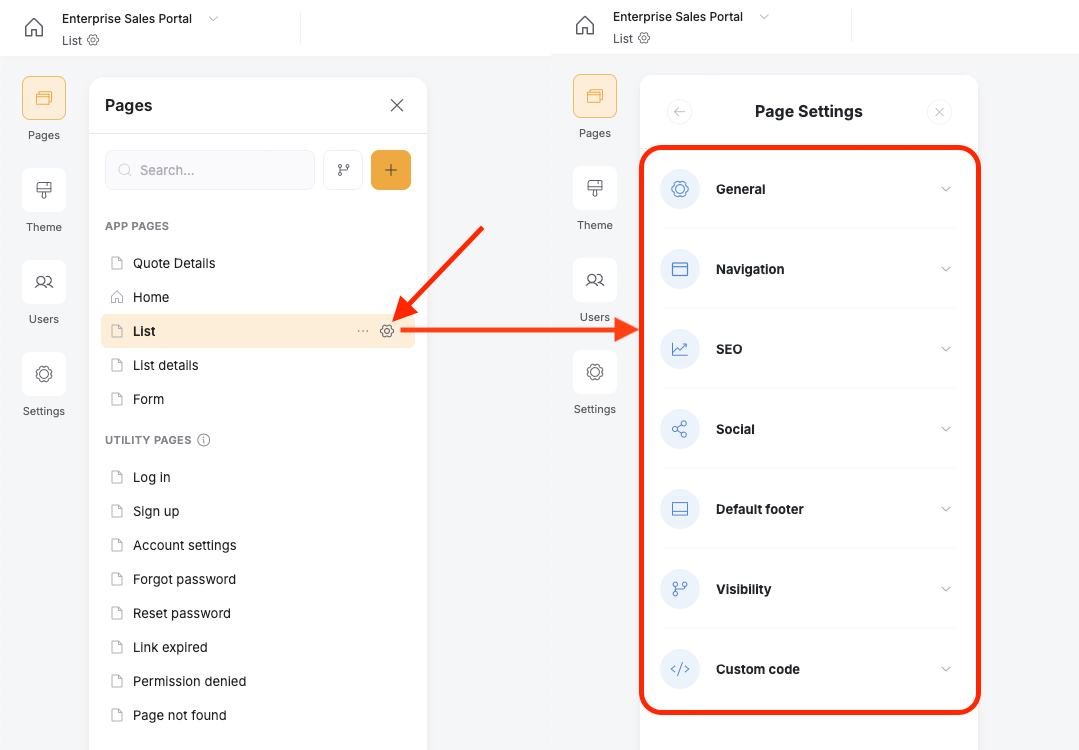Click the Default footer label

point(760,509)
